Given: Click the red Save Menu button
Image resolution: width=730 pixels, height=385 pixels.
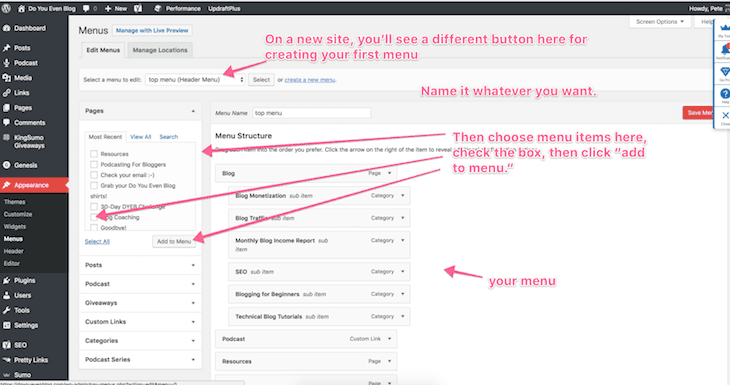Looking at the screenshot, I should (x=698, y=113).
